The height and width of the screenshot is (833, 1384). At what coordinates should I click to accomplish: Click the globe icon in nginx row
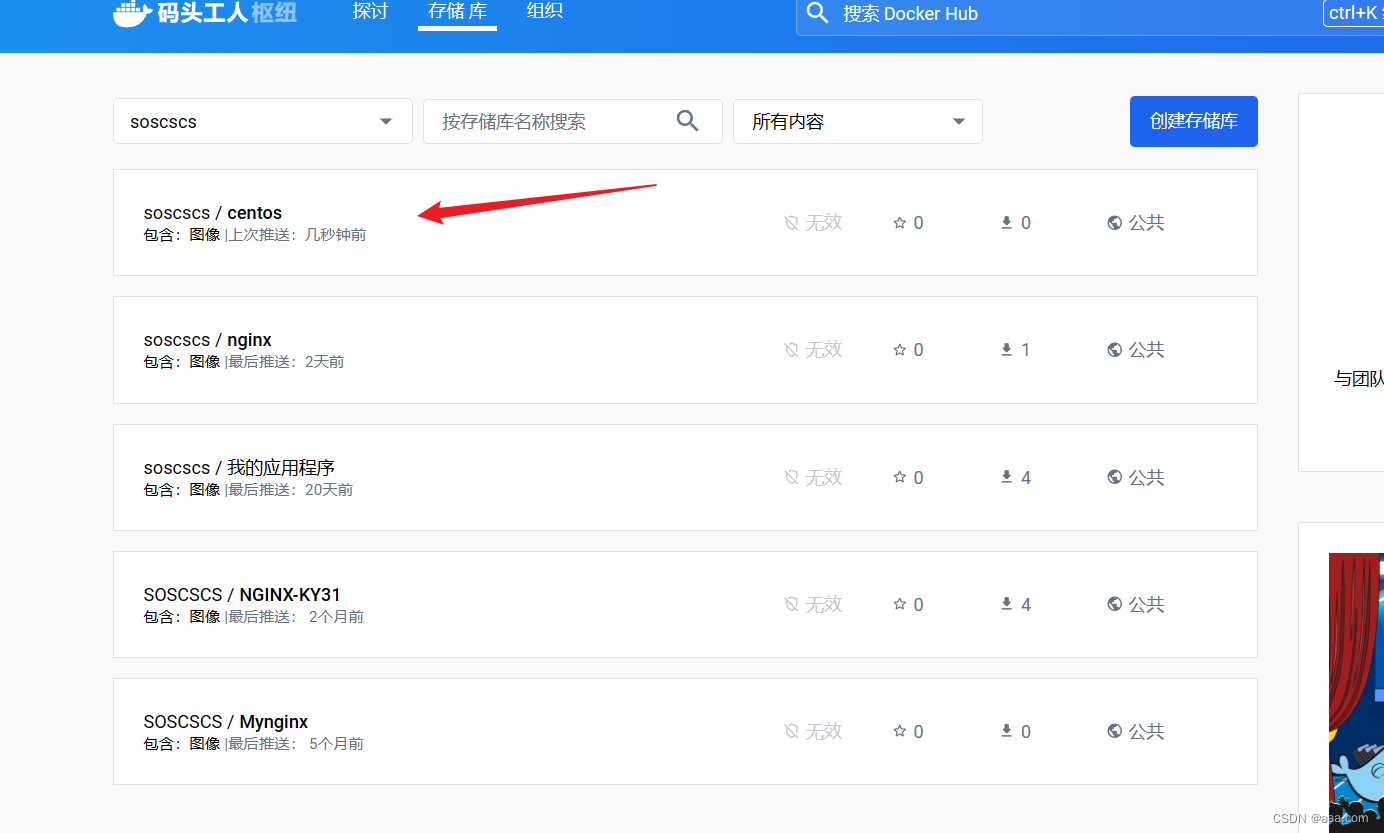click(x=1115, y=350)
